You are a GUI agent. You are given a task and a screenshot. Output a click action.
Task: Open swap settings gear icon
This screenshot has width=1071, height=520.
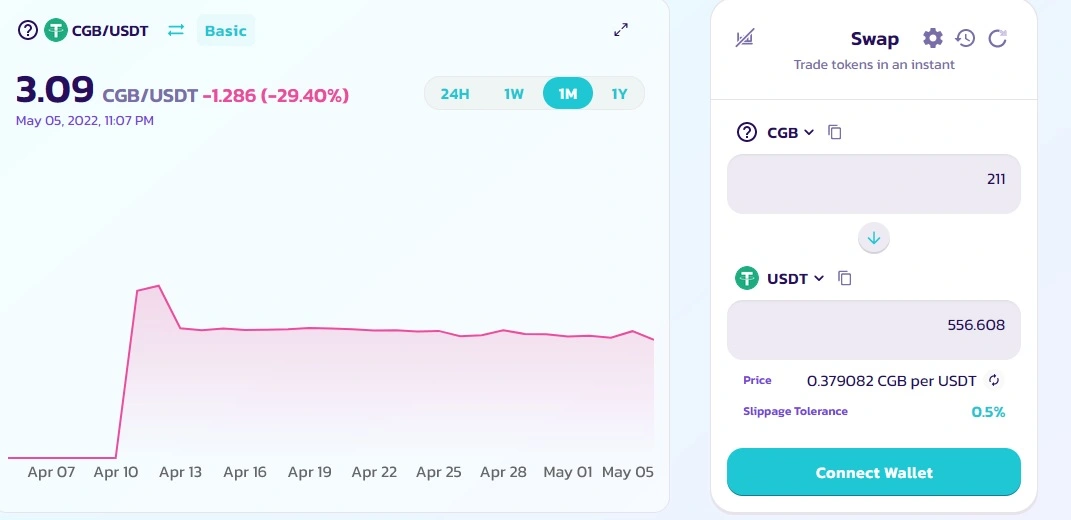pyautogui.click(x=932, y=38)
